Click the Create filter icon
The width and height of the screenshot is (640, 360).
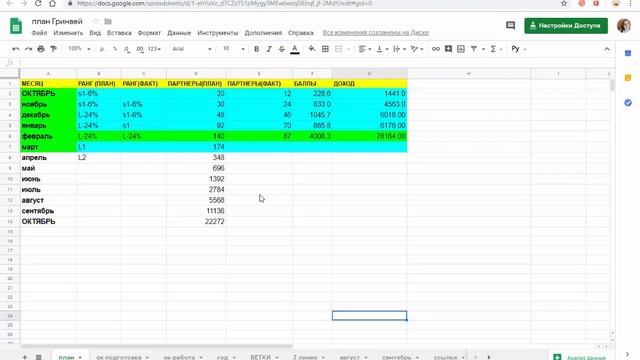(474, 49)
